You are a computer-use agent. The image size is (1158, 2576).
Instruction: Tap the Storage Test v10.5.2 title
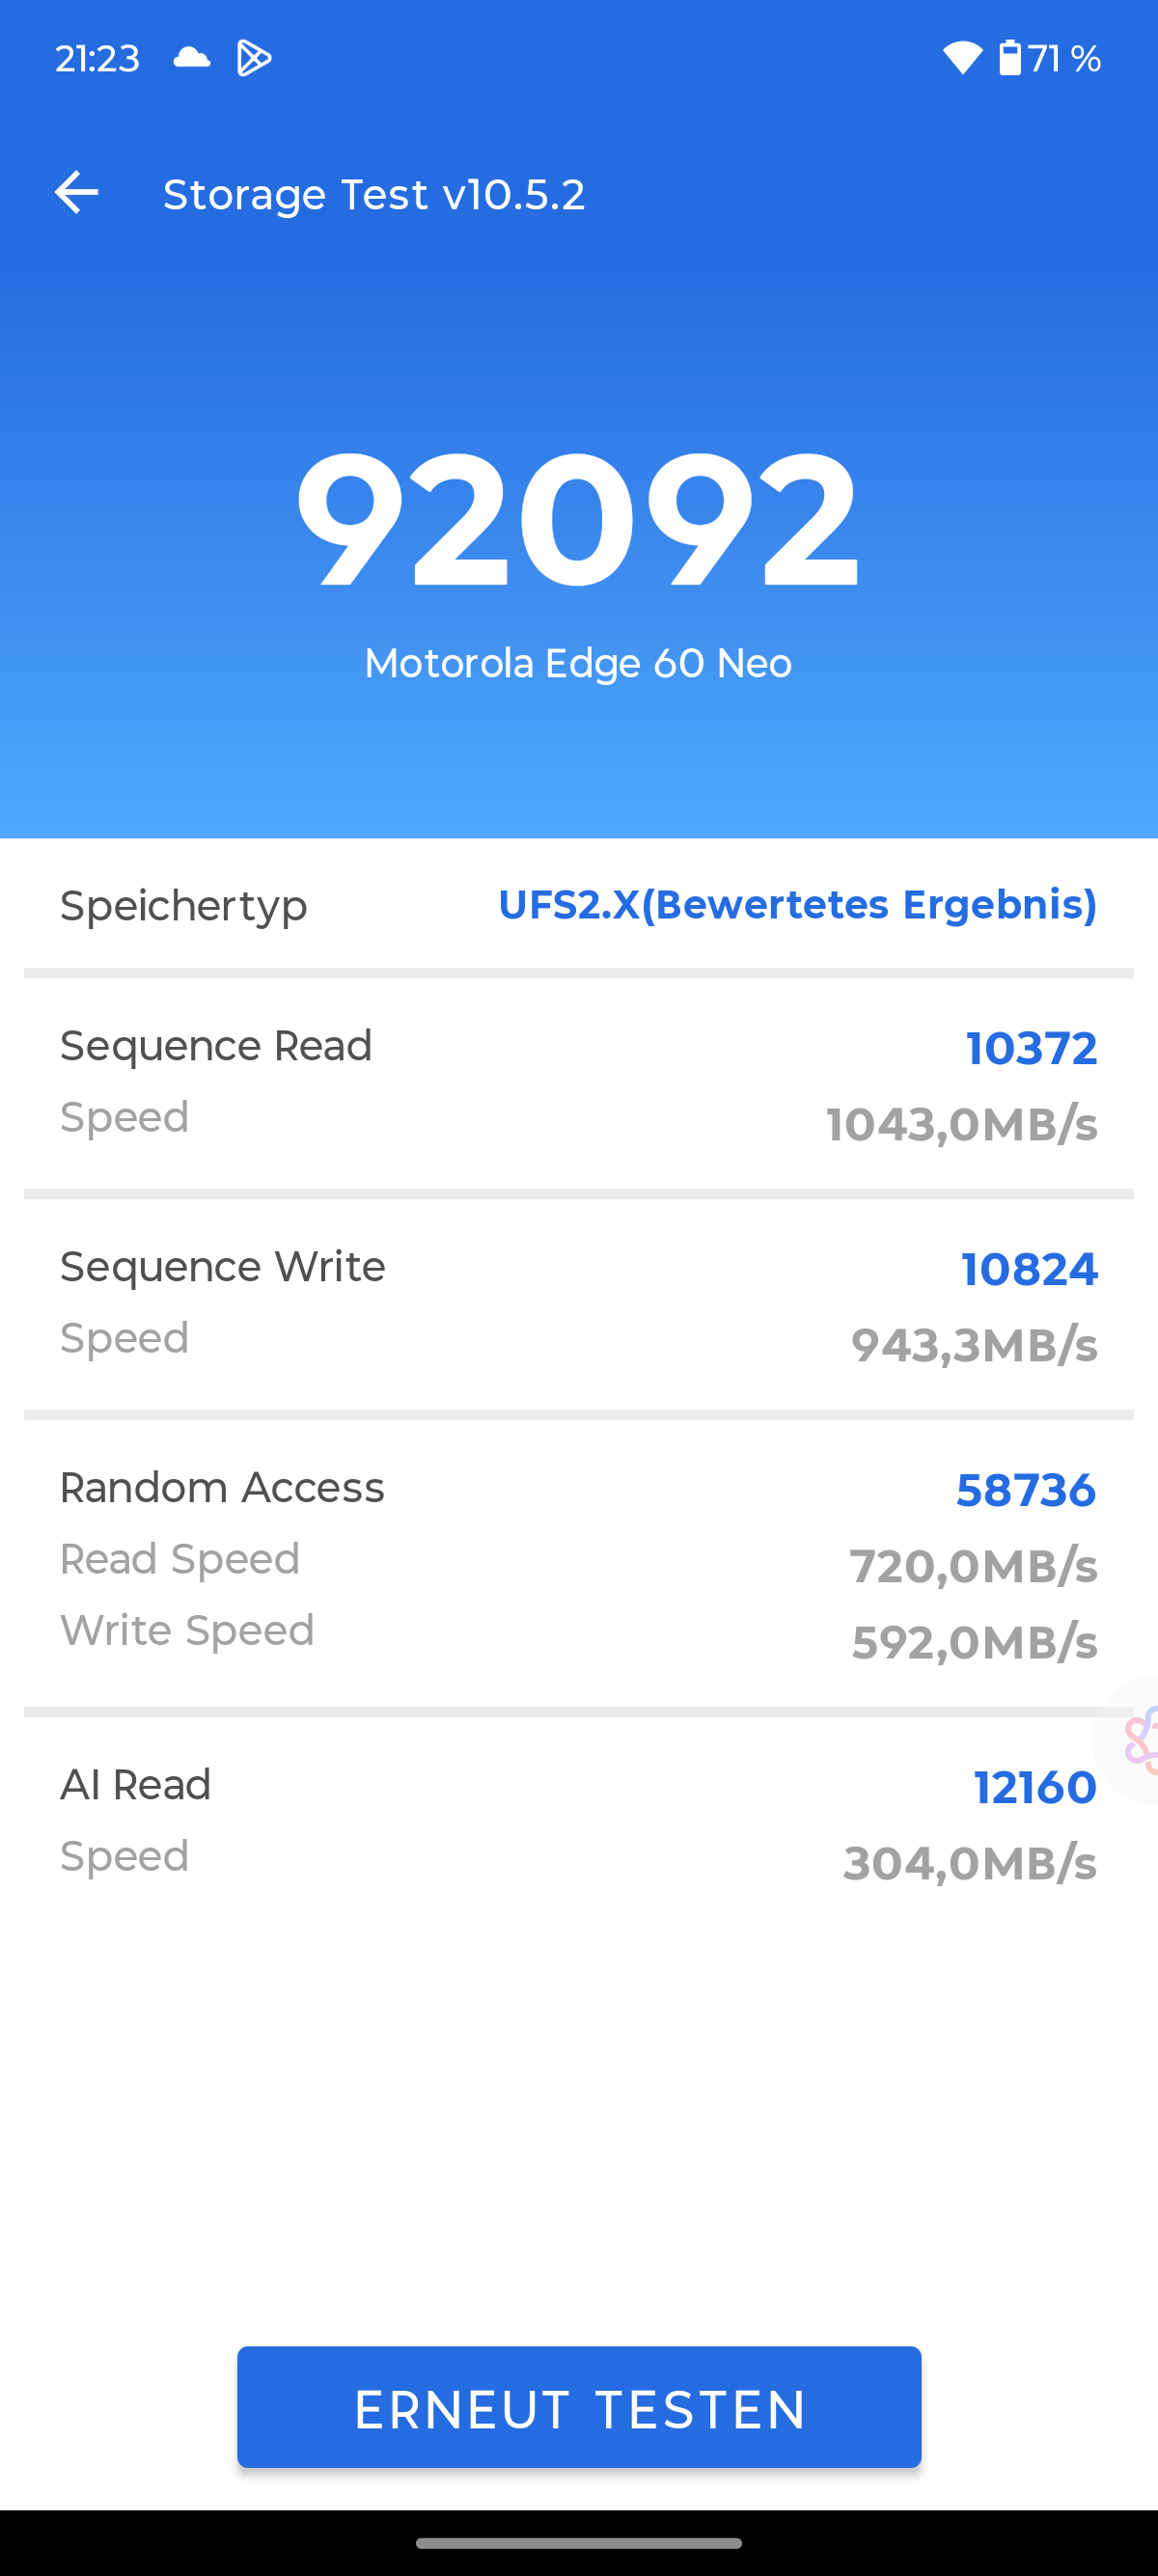(x=374, y=194)
